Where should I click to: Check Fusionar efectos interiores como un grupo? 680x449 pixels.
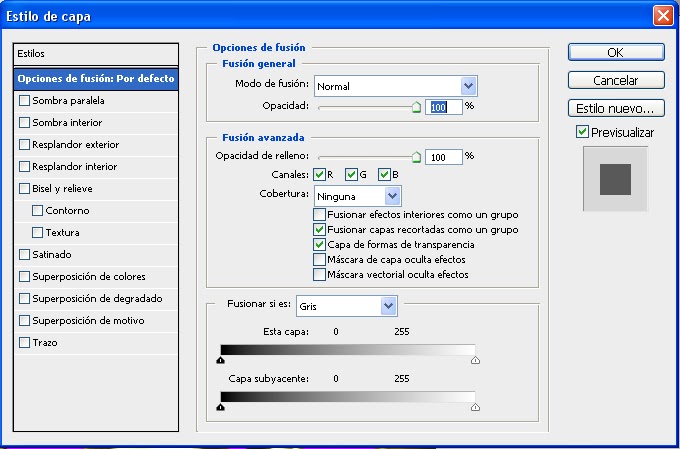coord(320,215)
